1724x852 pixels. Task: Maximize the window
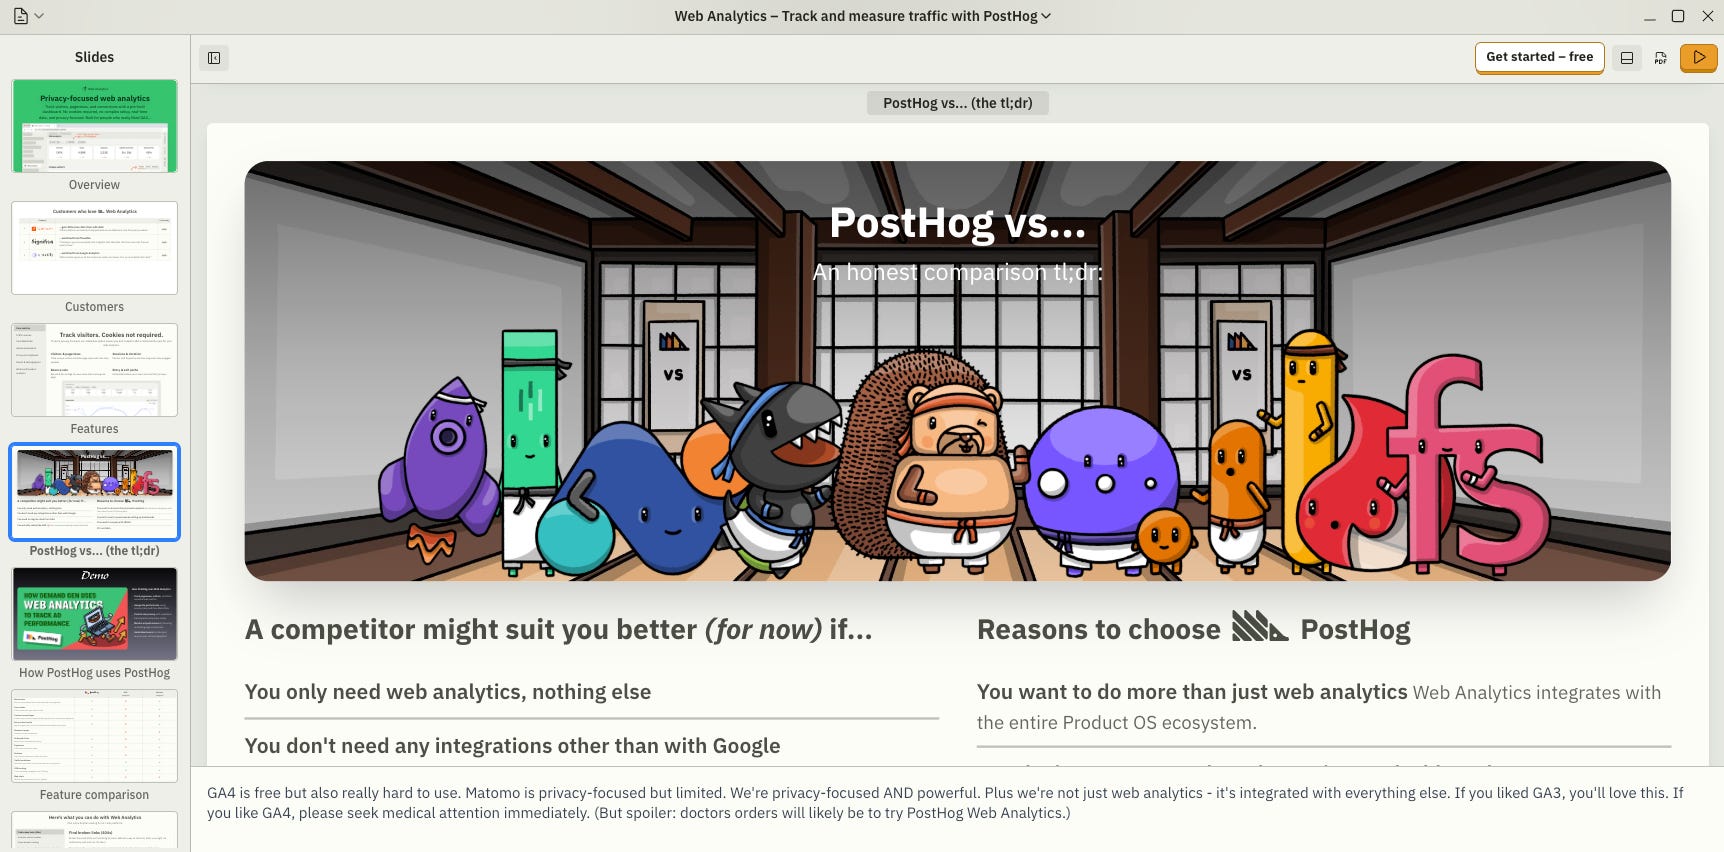click(x=1678, y=16)
